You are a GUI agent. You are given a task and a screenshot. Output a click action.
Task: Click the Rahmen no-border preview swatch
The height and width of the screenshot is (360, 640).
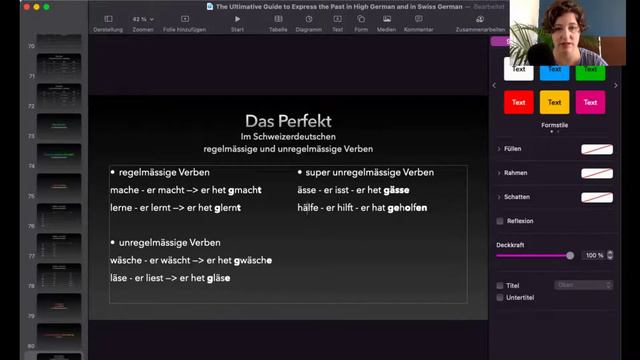click(x=597, y=173)
